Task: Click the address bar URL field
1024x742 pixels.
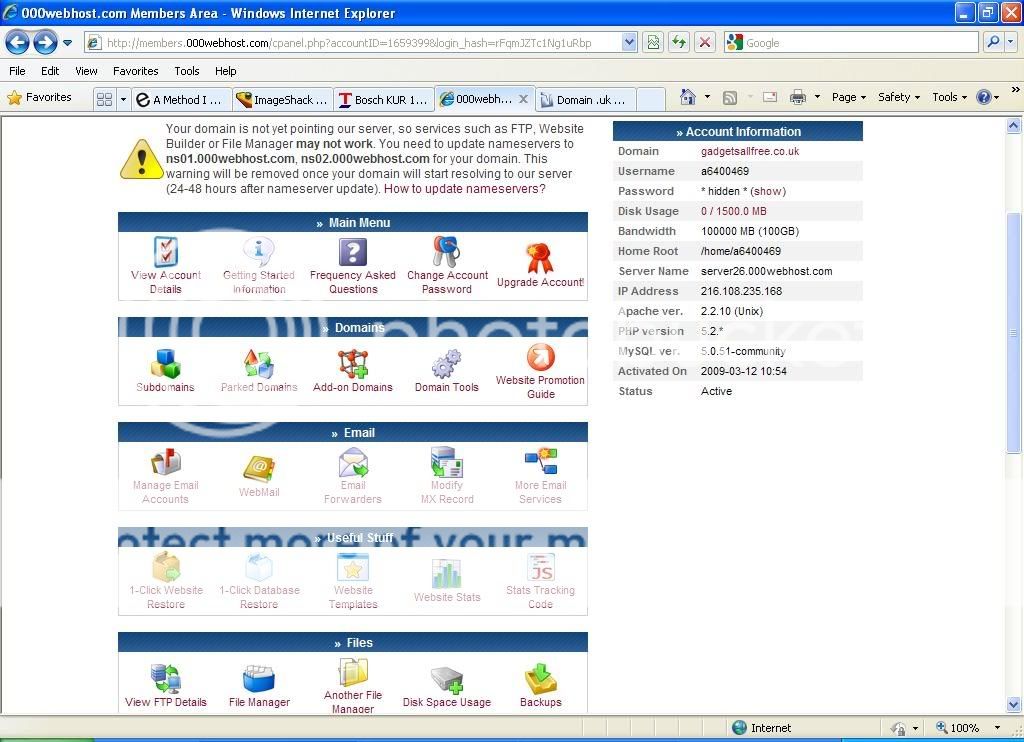Action: click(362, 43)
